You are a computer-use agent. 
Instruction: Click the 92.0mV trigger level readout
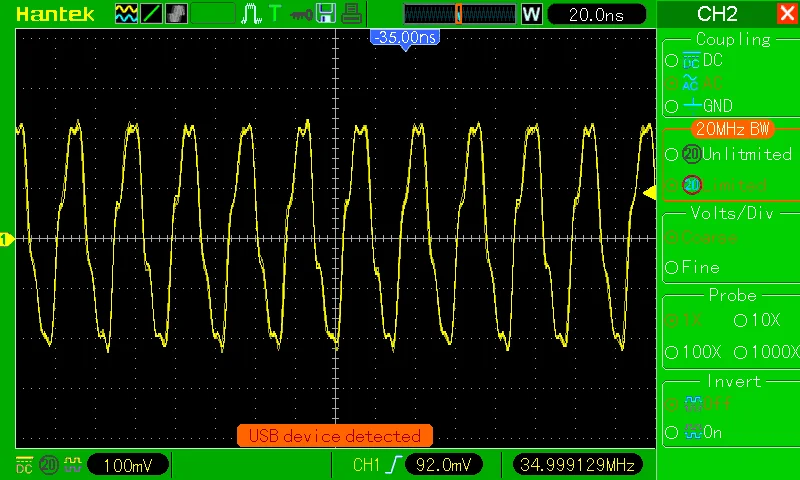pos(443,465)
